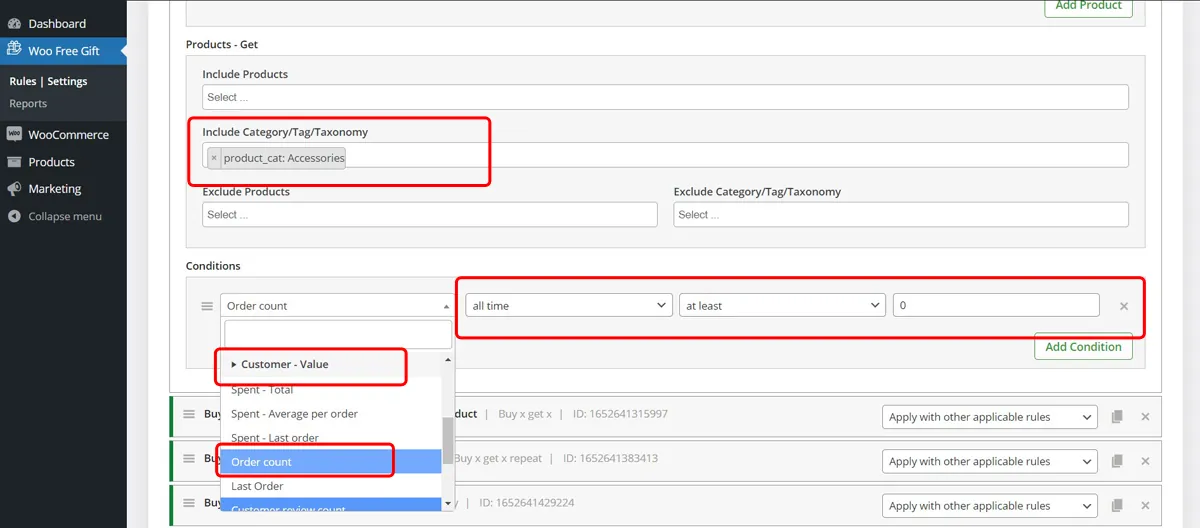Image resolution: width=1200 pixels, height=528 pixels.
Task: Click the order count value field
Action: [x=996, y=305]
